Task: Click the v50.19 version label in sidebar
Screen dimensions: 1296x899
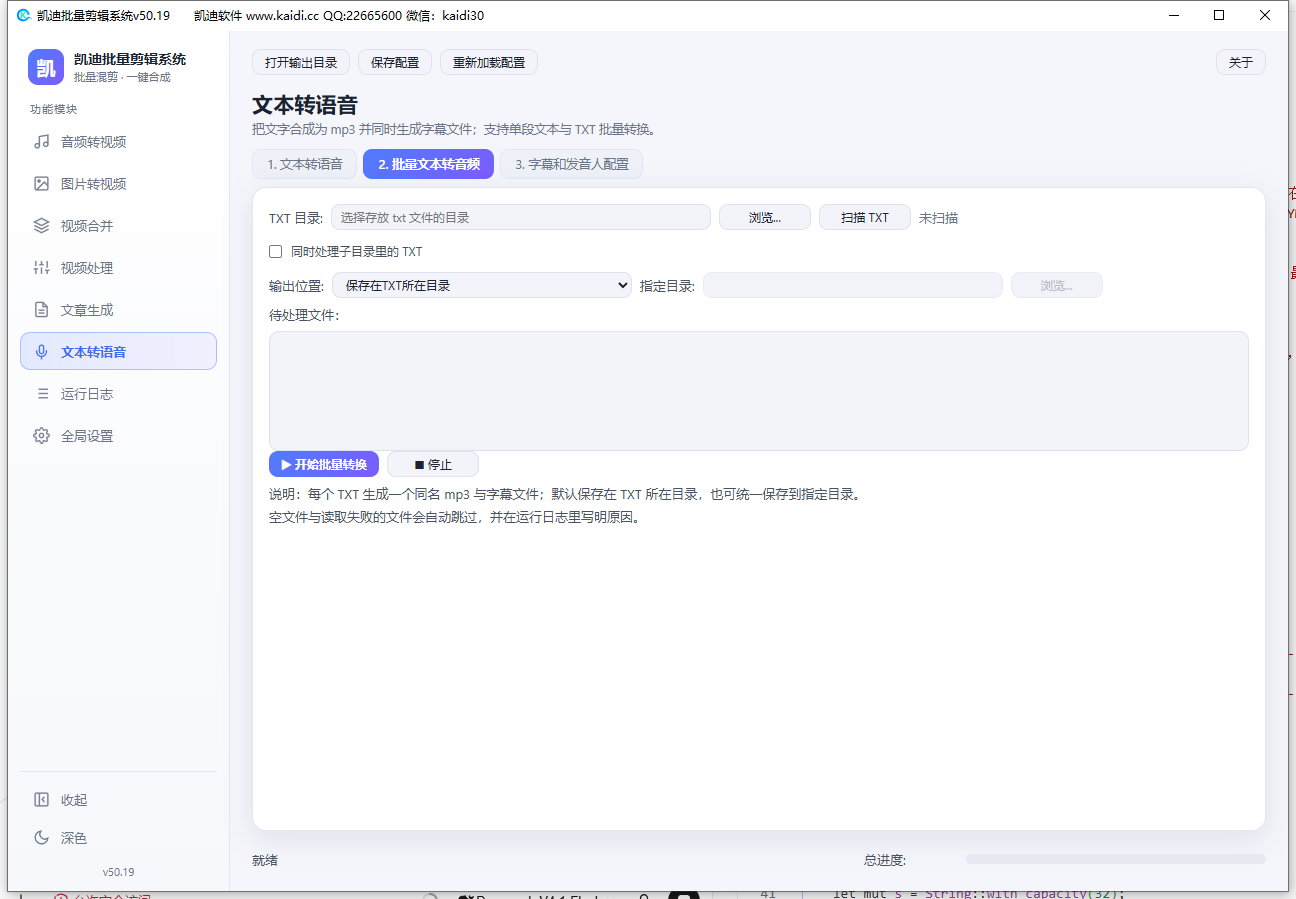Action: coord(118,872)
